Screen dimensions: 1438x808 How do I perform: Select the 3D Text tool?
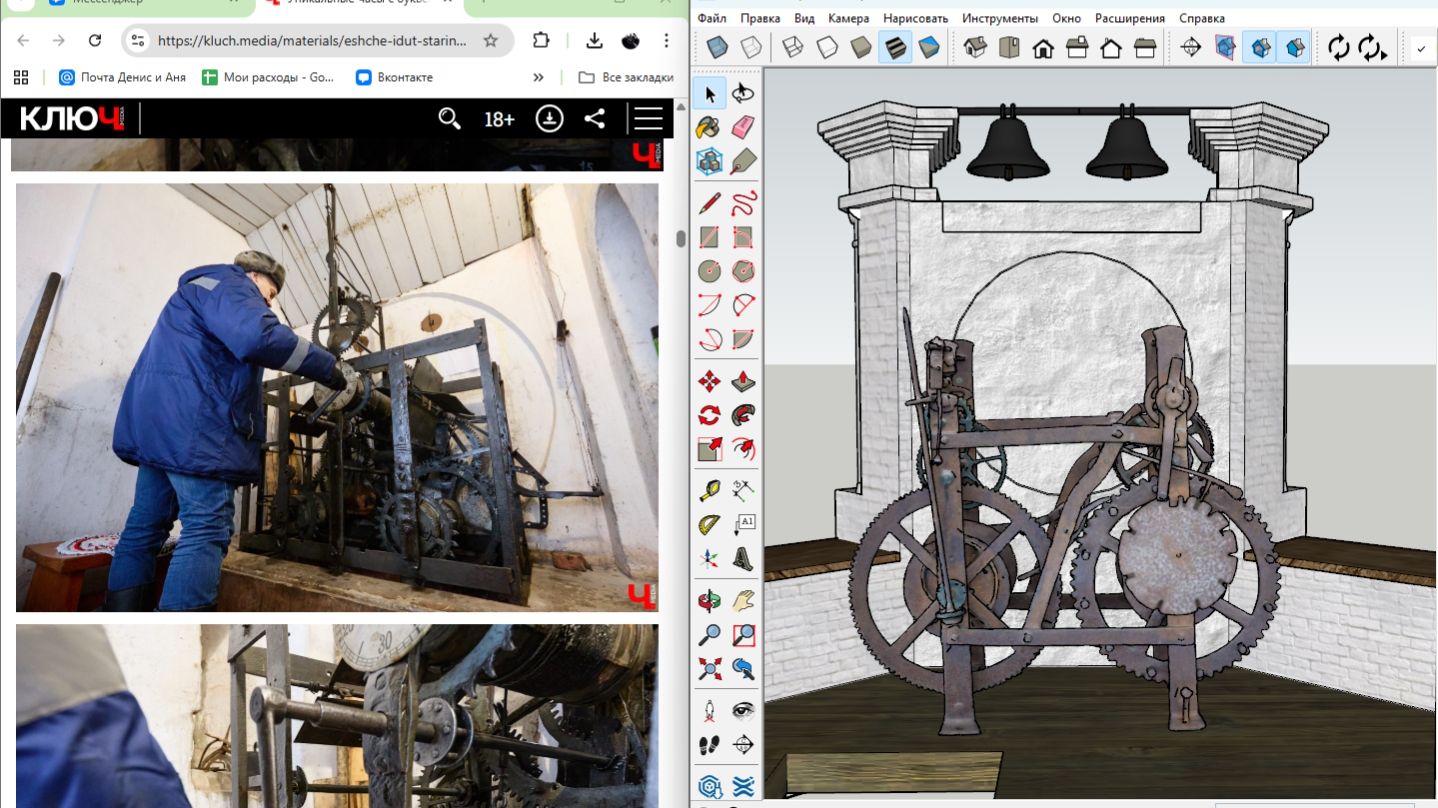(742, 559)
